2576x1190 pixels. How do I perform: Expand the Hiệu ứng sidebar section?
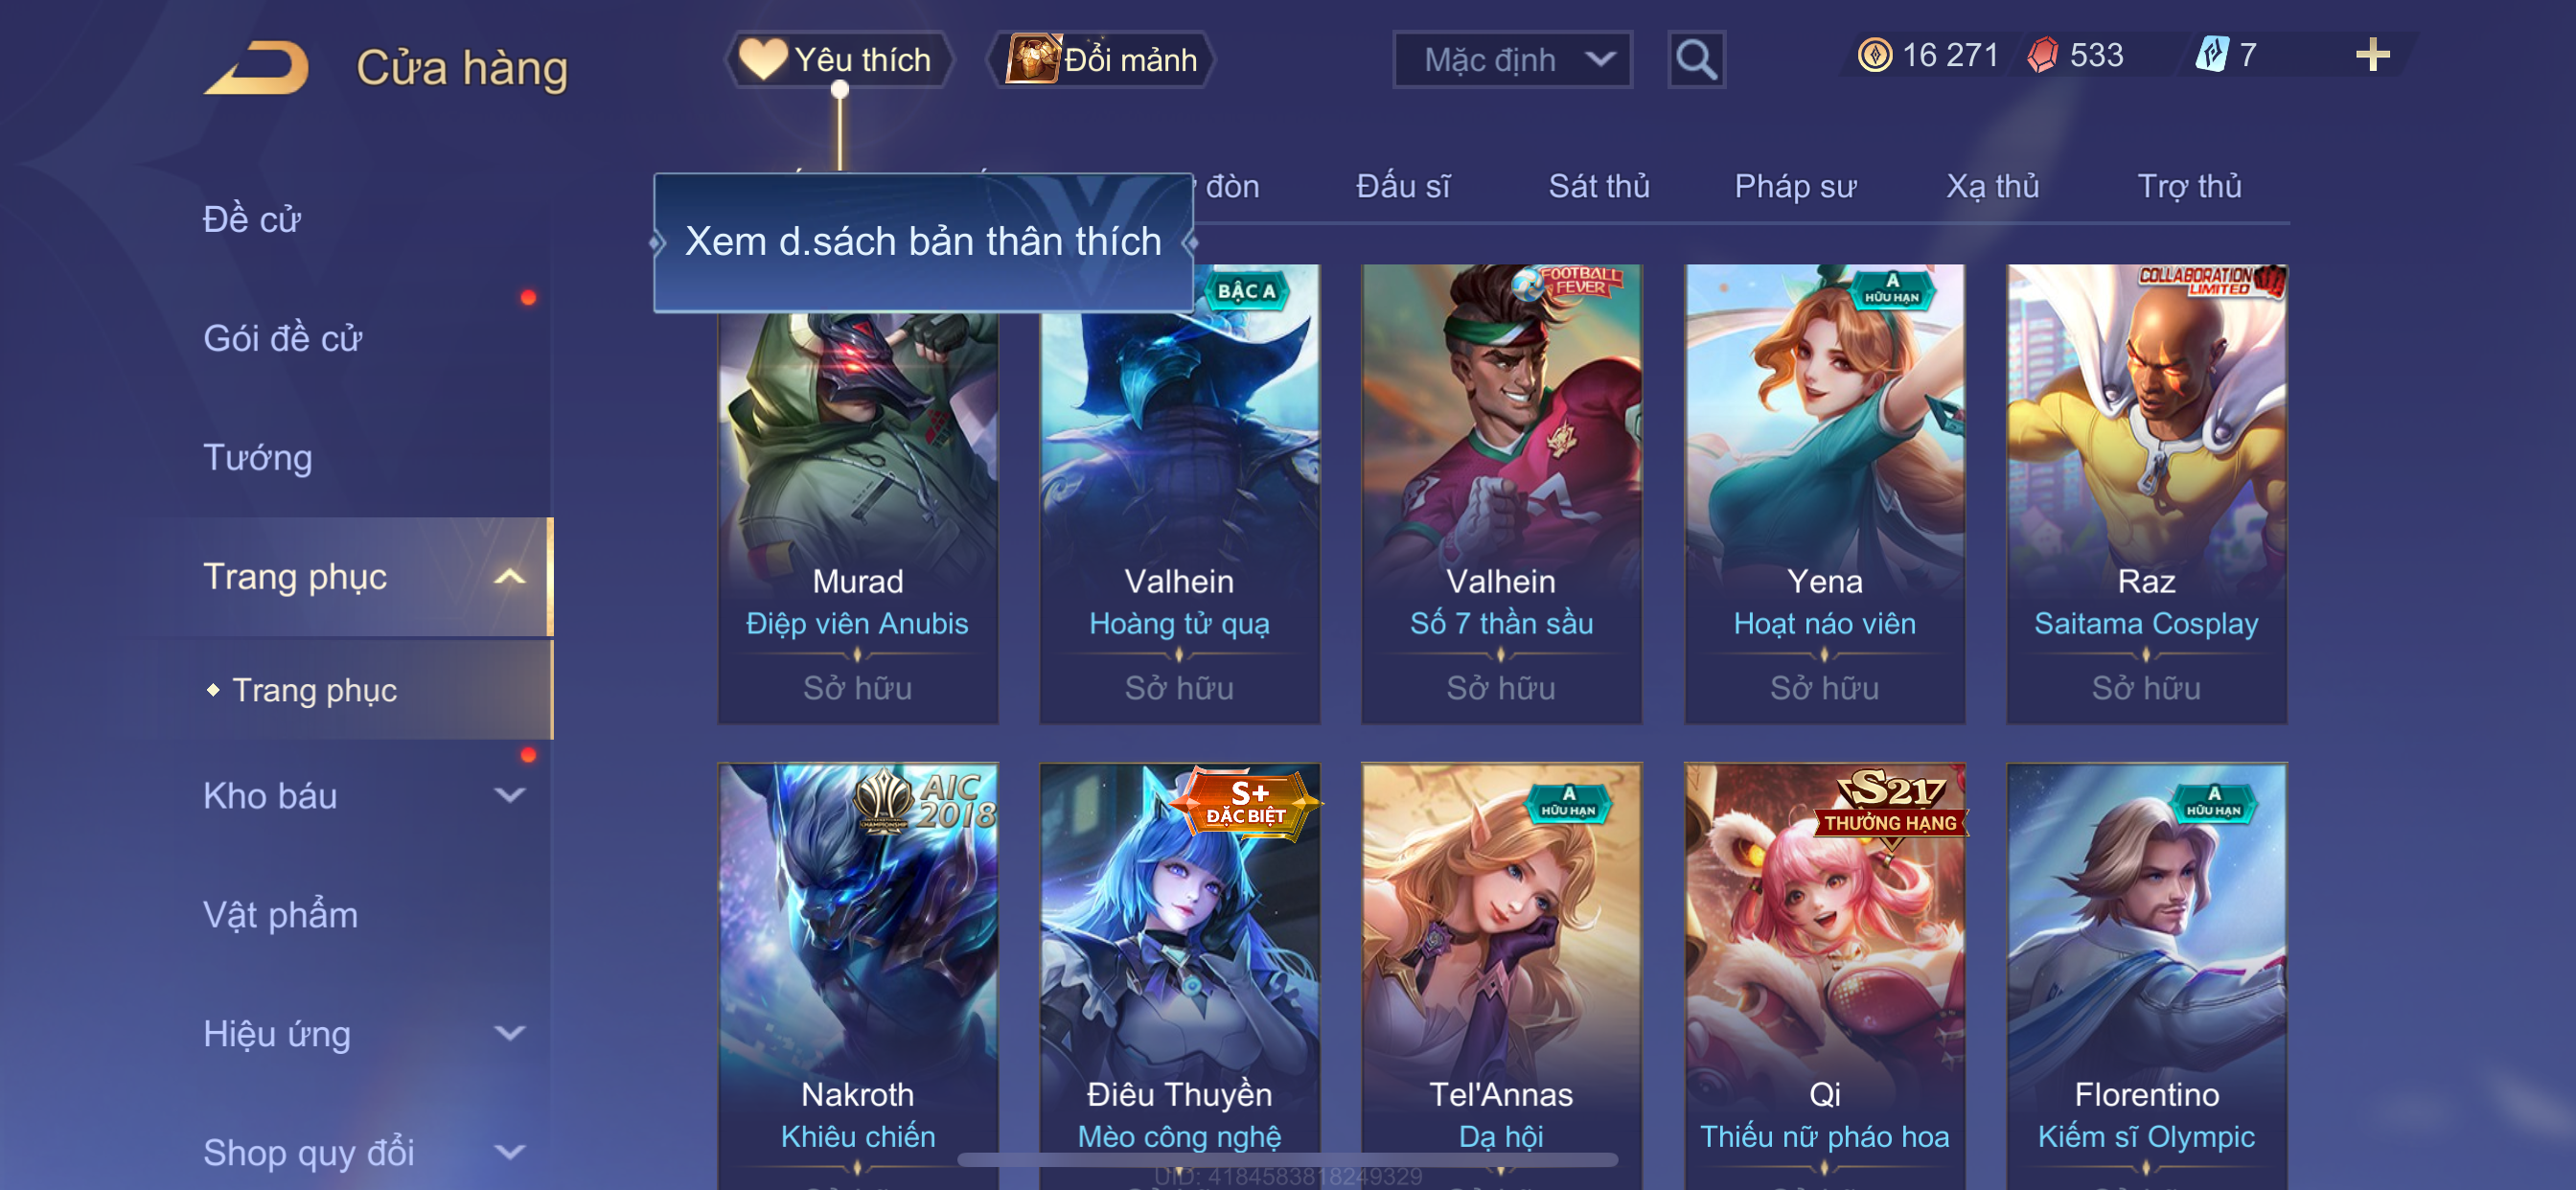(x=510, y=1034)
